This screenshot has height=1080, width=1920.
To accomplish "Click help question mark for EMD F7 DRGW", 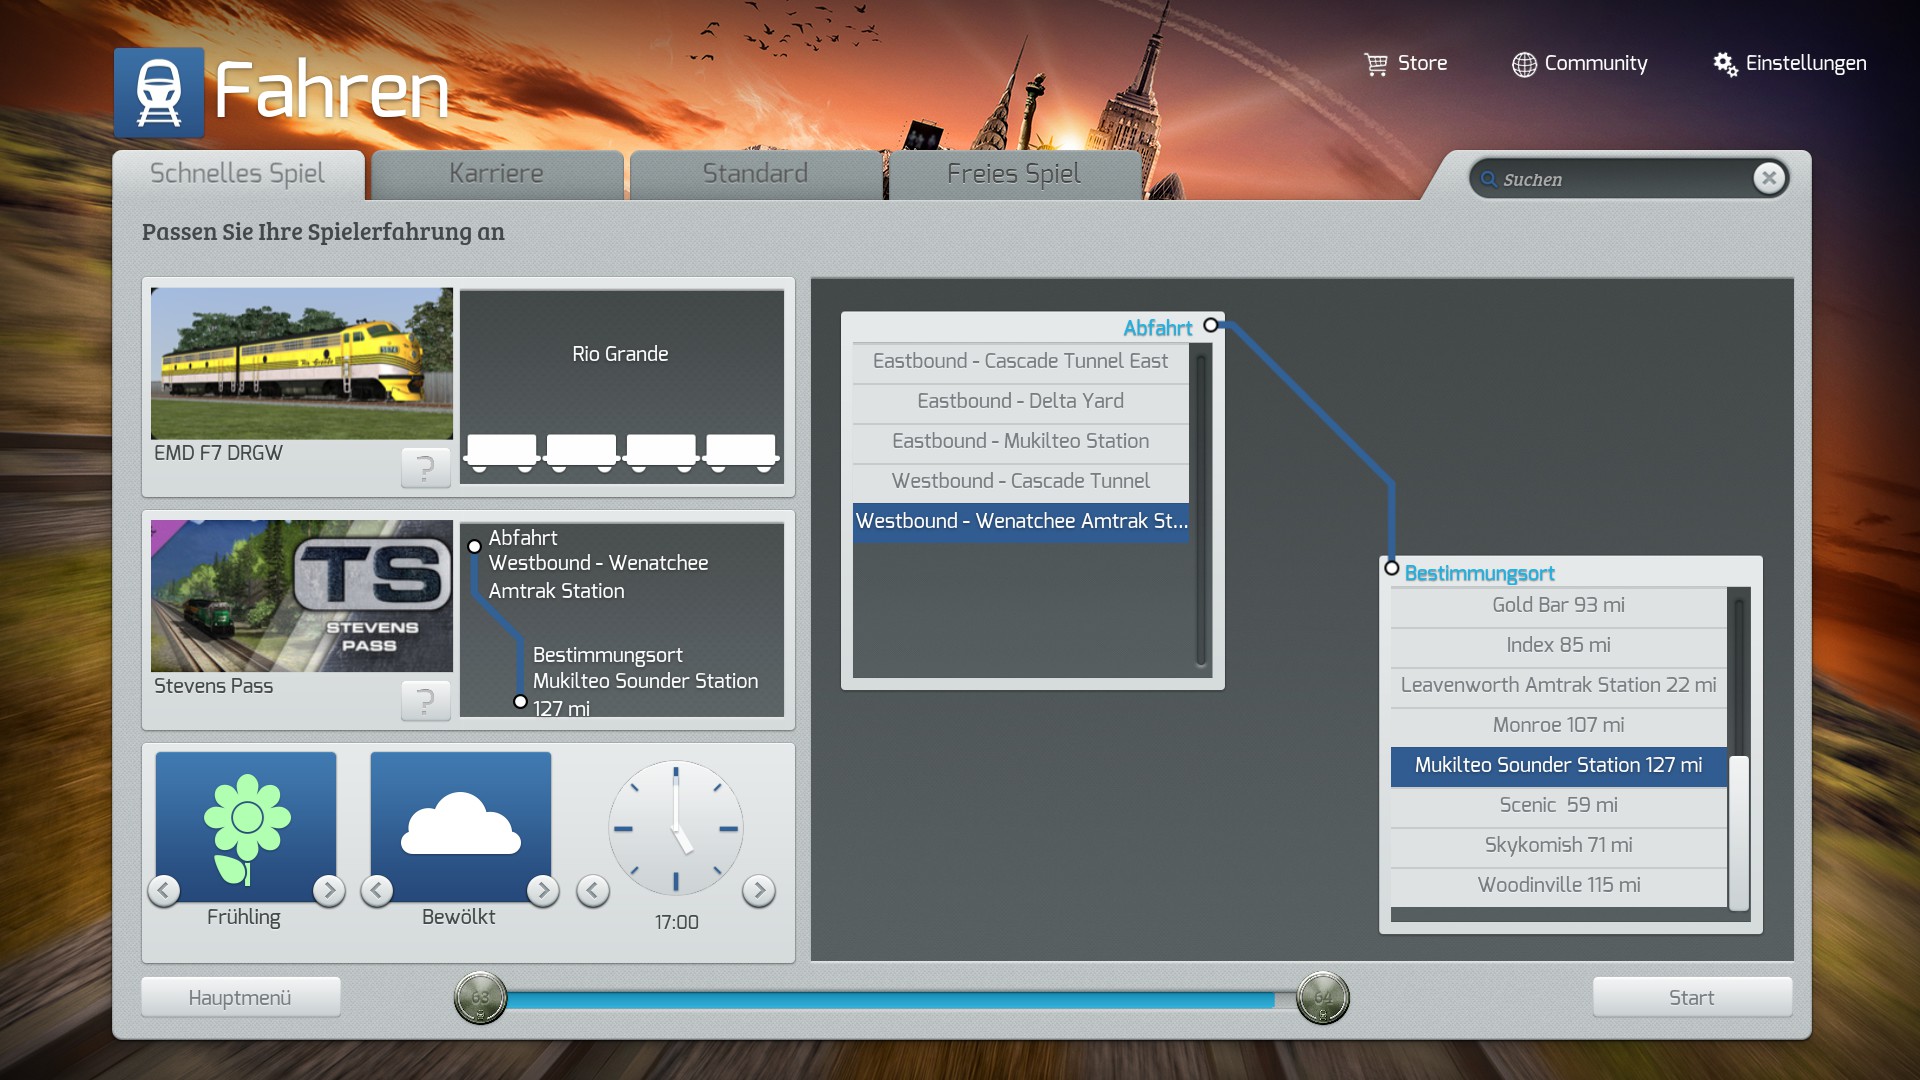I will click(425, 468).
